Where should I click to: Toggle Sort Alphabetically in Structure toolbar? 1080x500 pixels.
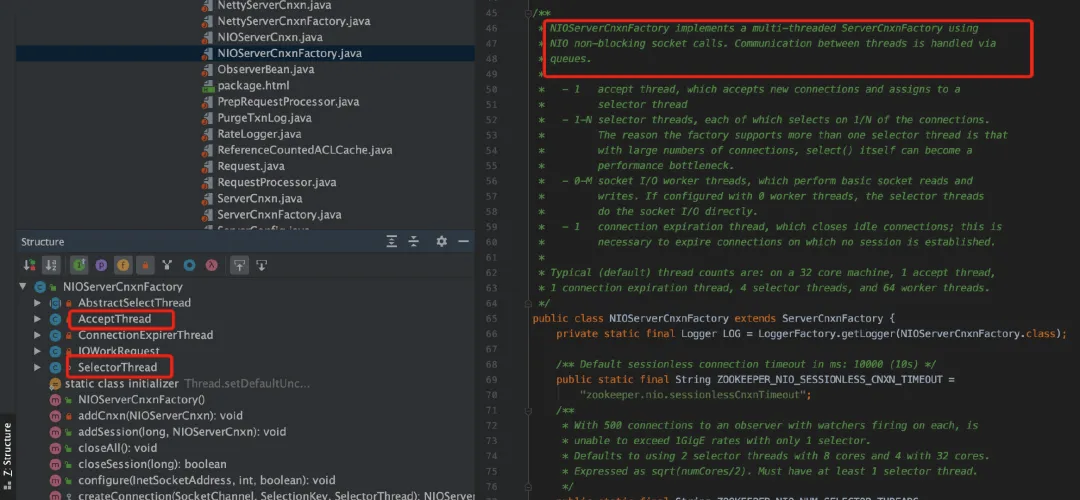(x=51, y=264)
